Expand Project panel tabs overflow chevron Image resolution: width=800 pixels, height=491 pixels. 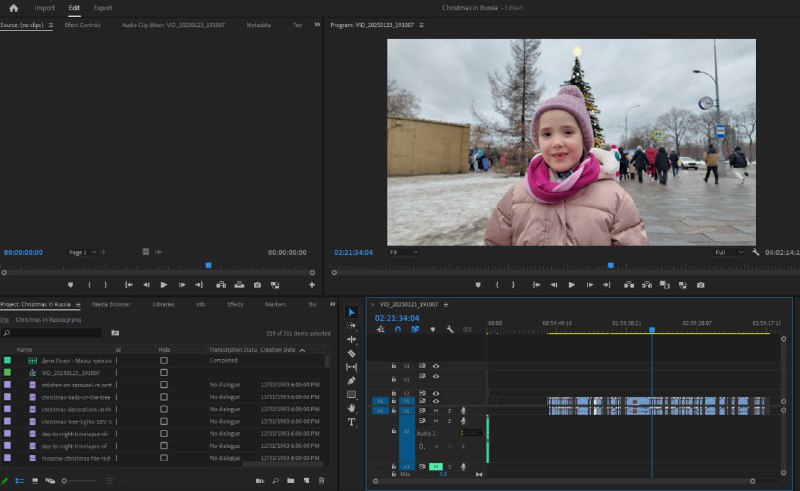[x=333, y=304]
